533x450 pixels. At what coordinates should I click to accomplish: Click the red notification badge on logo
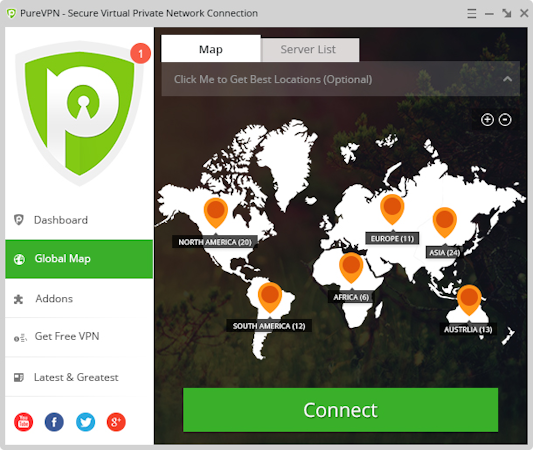pos(140,53)
